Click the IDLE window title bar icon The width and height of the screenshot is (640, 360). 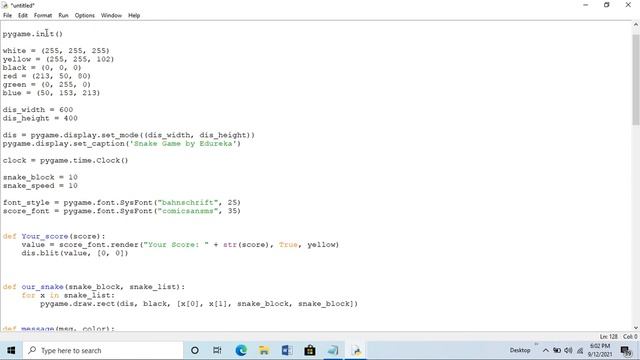[5, 5]
